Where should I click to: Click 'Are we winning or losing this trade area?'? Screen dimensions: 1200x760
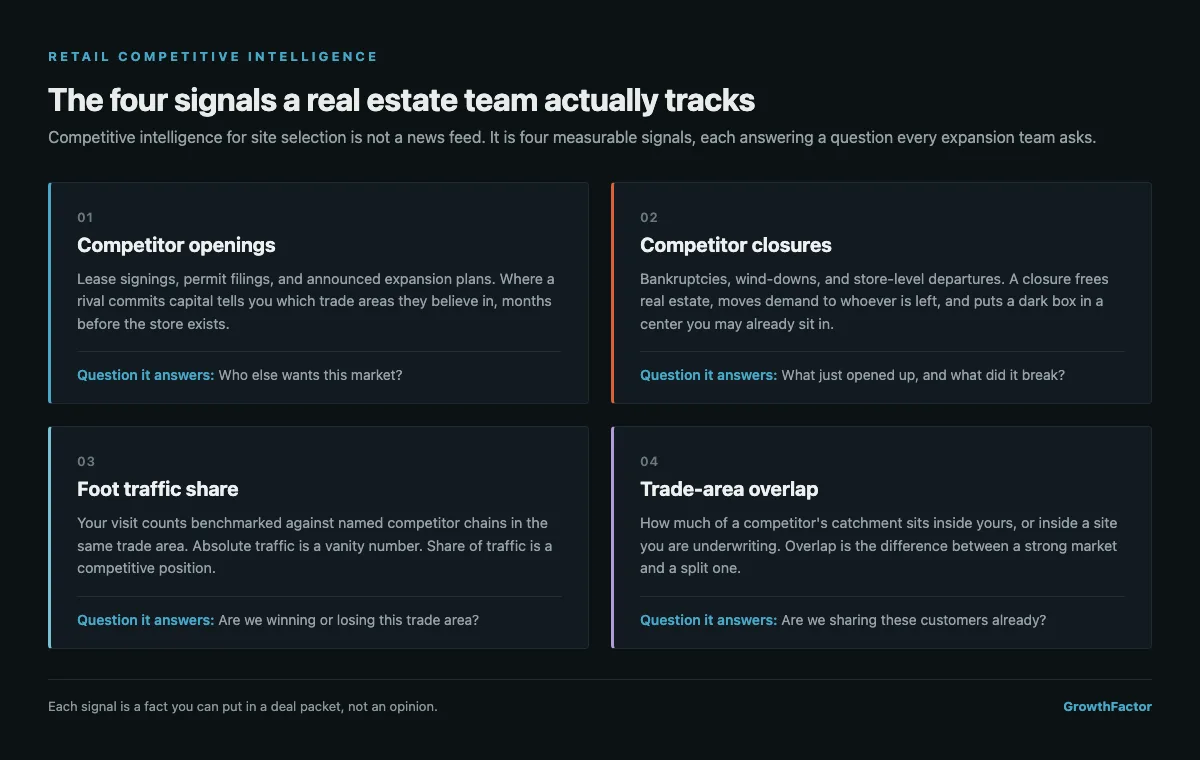pos(348,620)
